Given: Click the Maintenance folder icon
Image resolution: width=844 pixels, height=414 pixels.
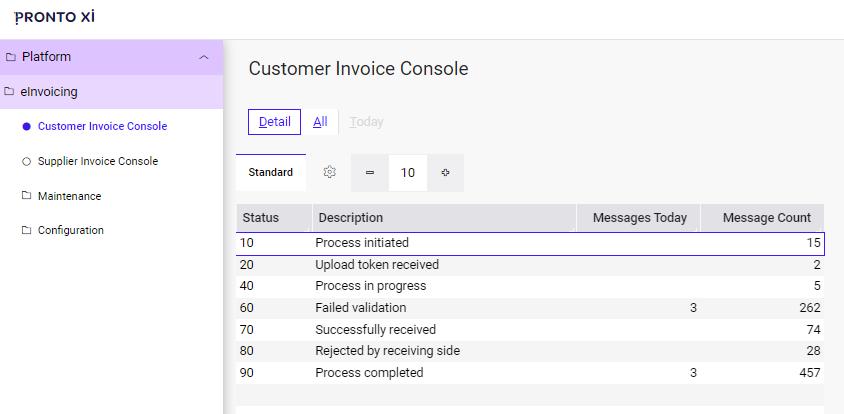Looking at the screenshot, I should click(27, 196).
